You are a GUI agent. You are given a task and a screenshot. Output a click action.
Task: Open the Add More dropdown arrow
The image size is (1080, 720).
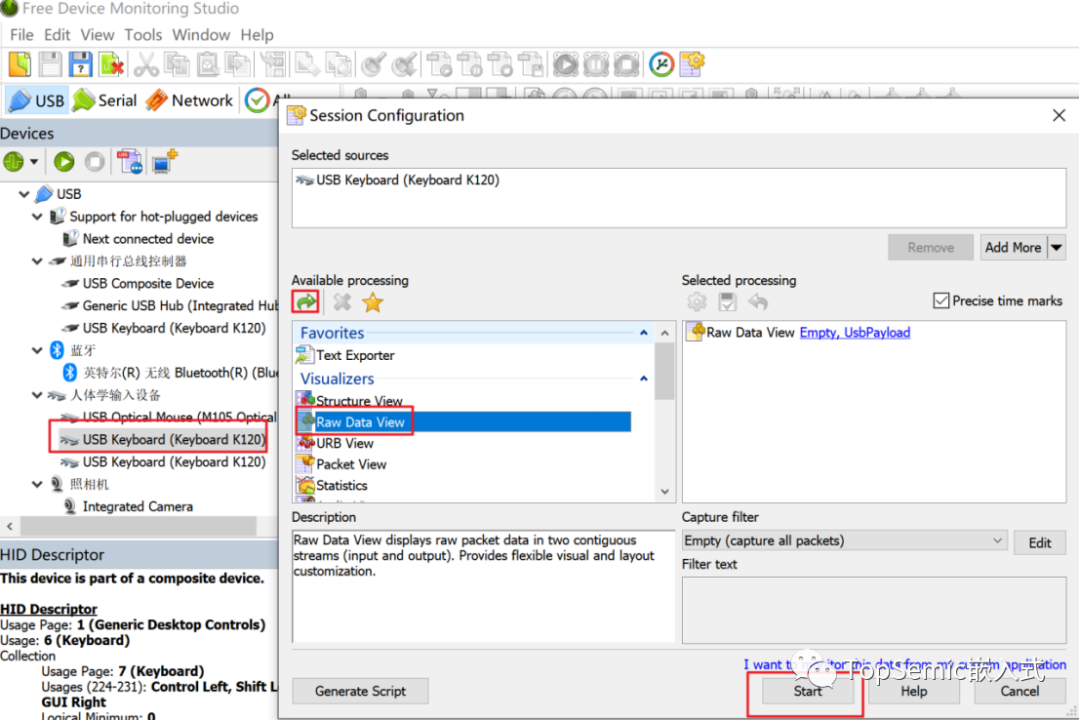(1057, 247)
